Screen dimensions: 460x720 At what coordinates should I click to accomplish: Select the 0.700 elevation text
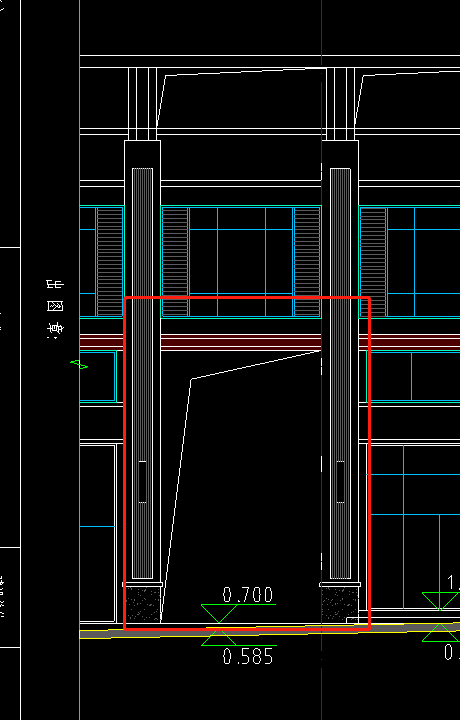click(248, 595)
